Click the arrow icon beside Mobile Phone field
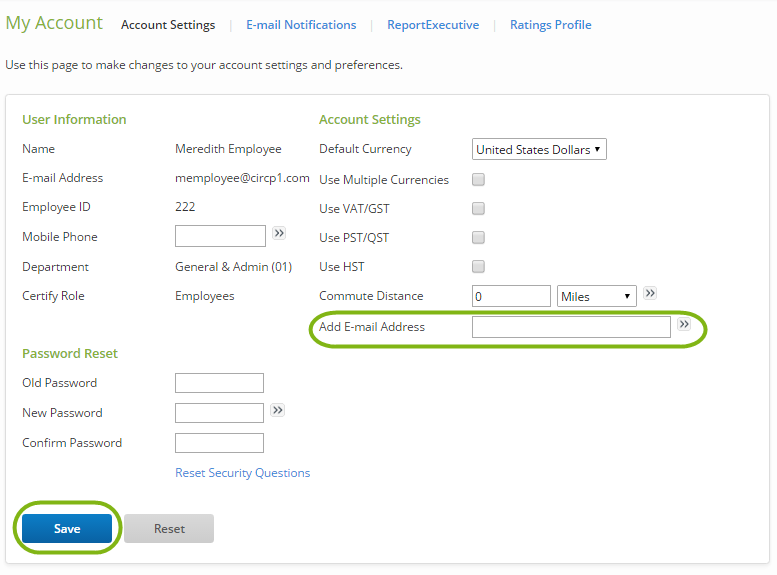This screenshot has height=575, width=777. 279,233
